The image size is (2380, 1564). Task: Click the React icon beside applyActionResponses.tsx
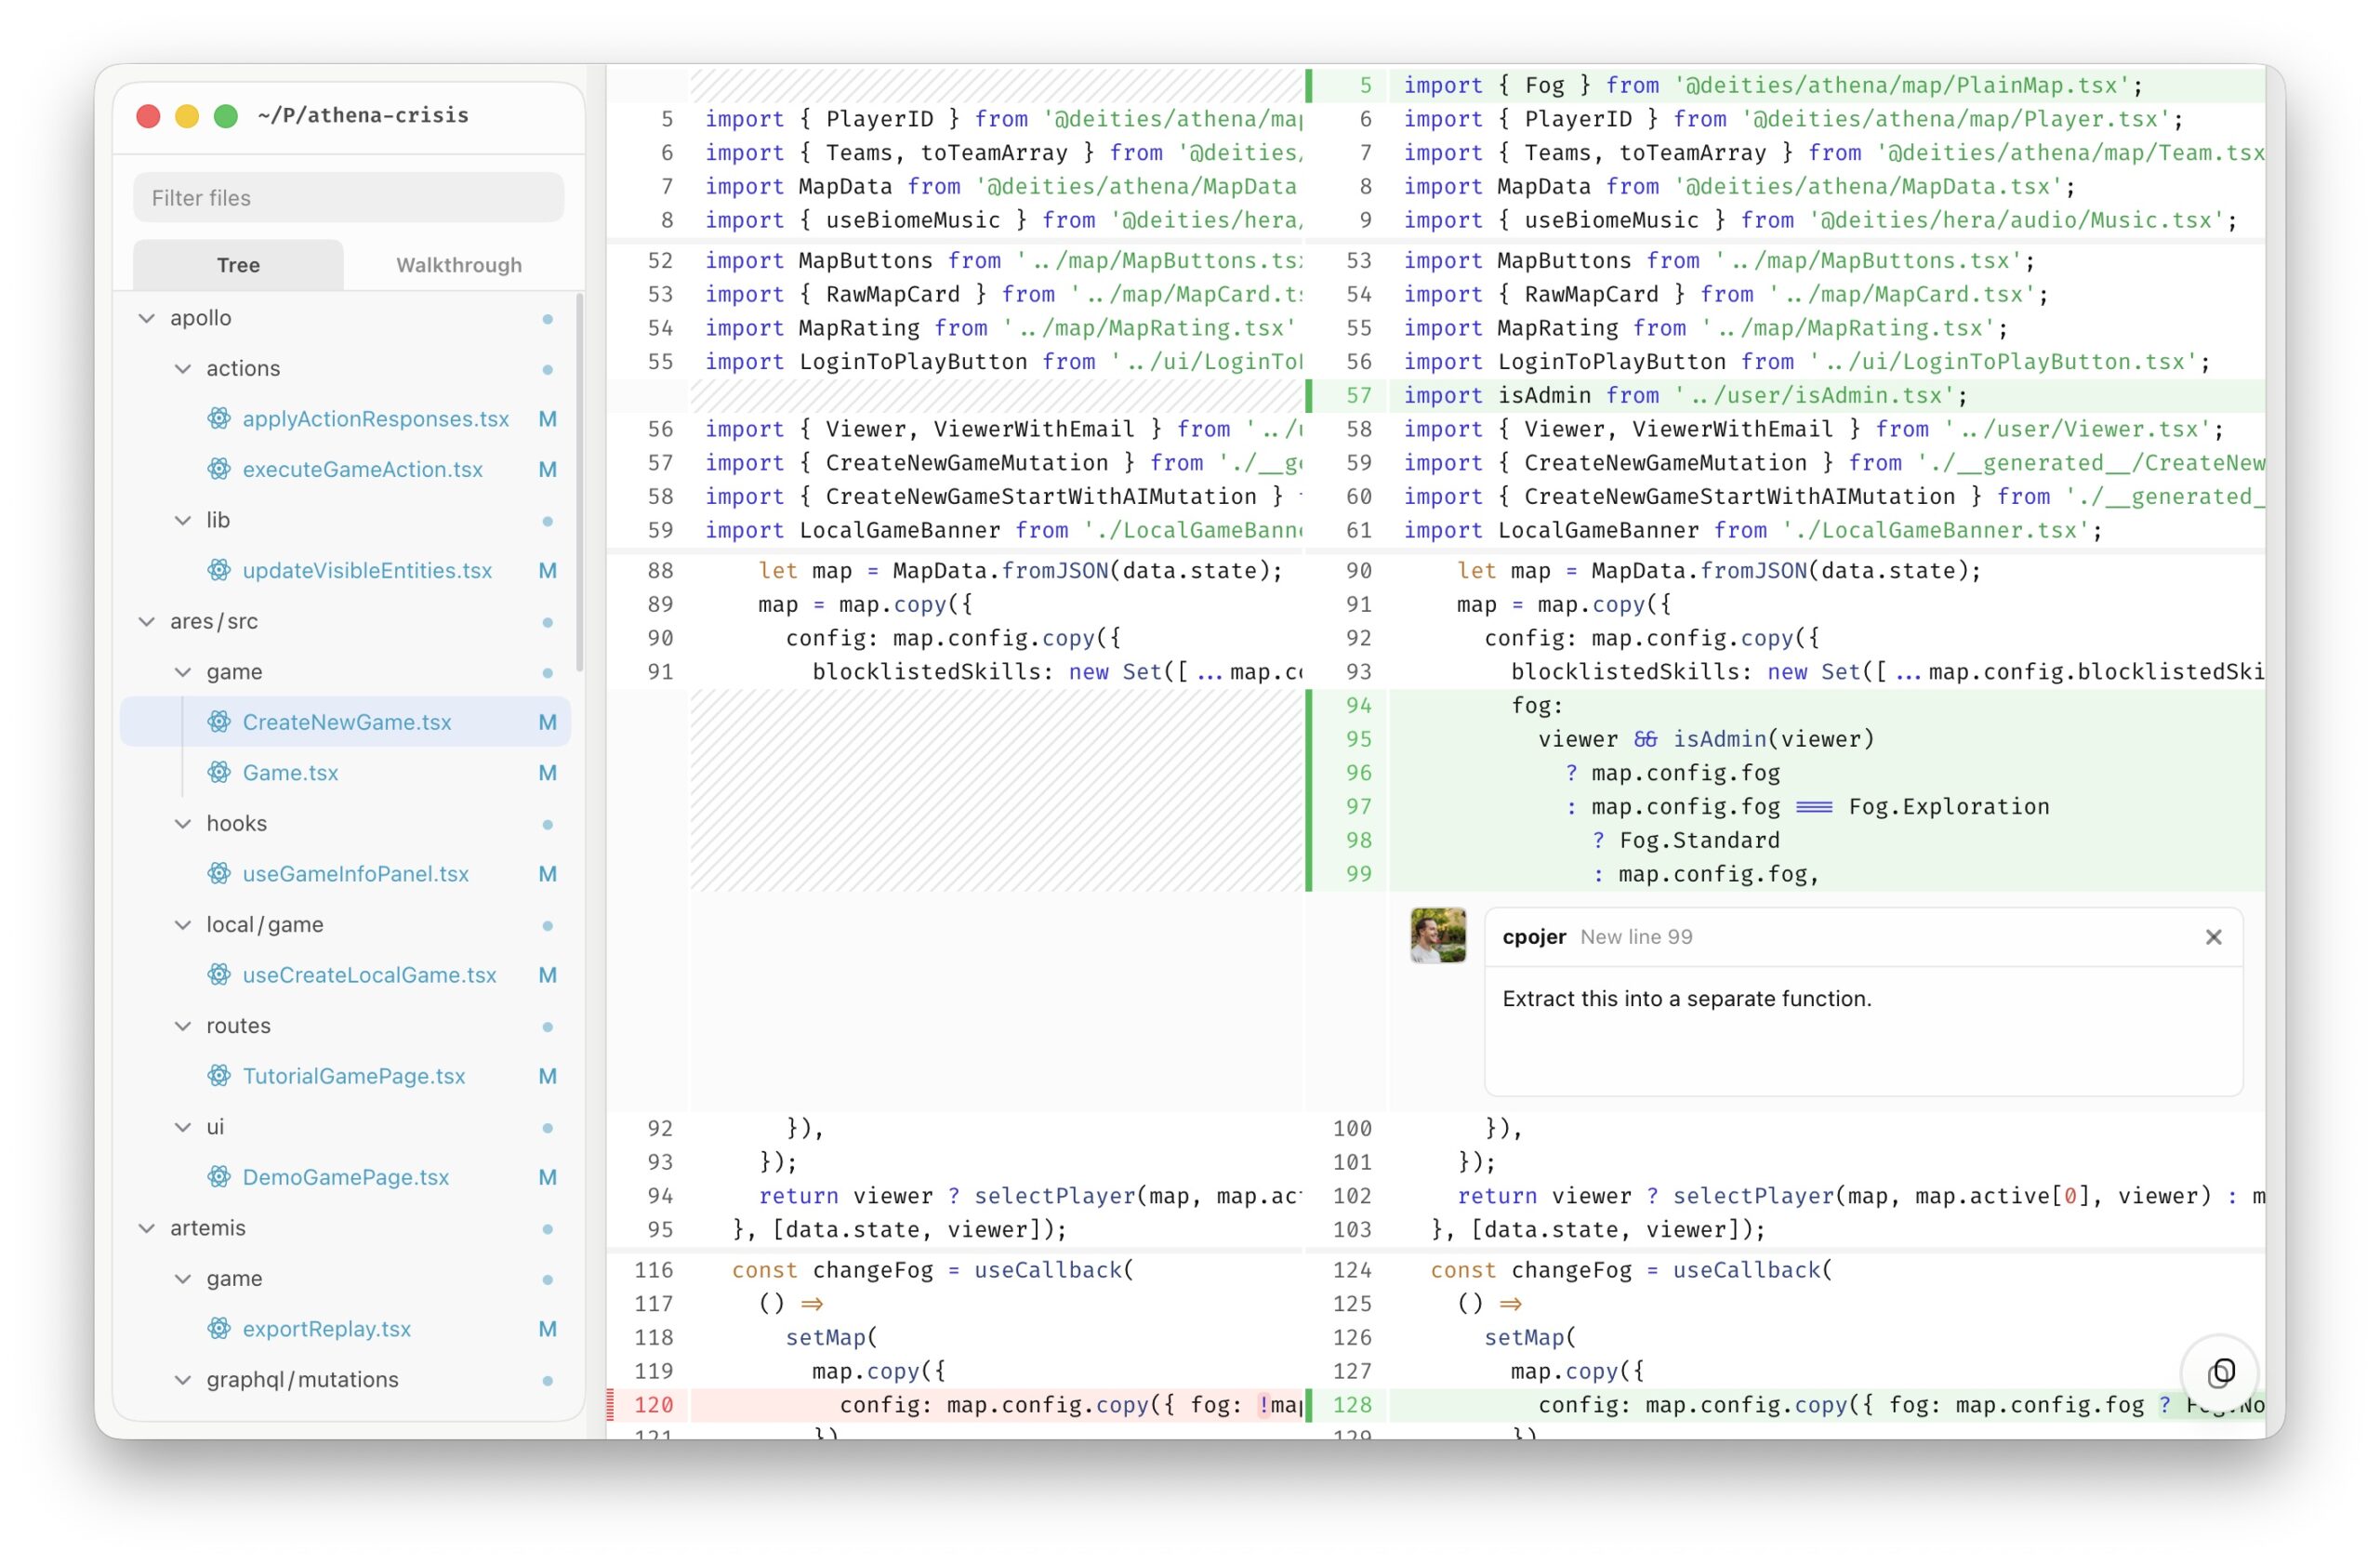(219, 419)
